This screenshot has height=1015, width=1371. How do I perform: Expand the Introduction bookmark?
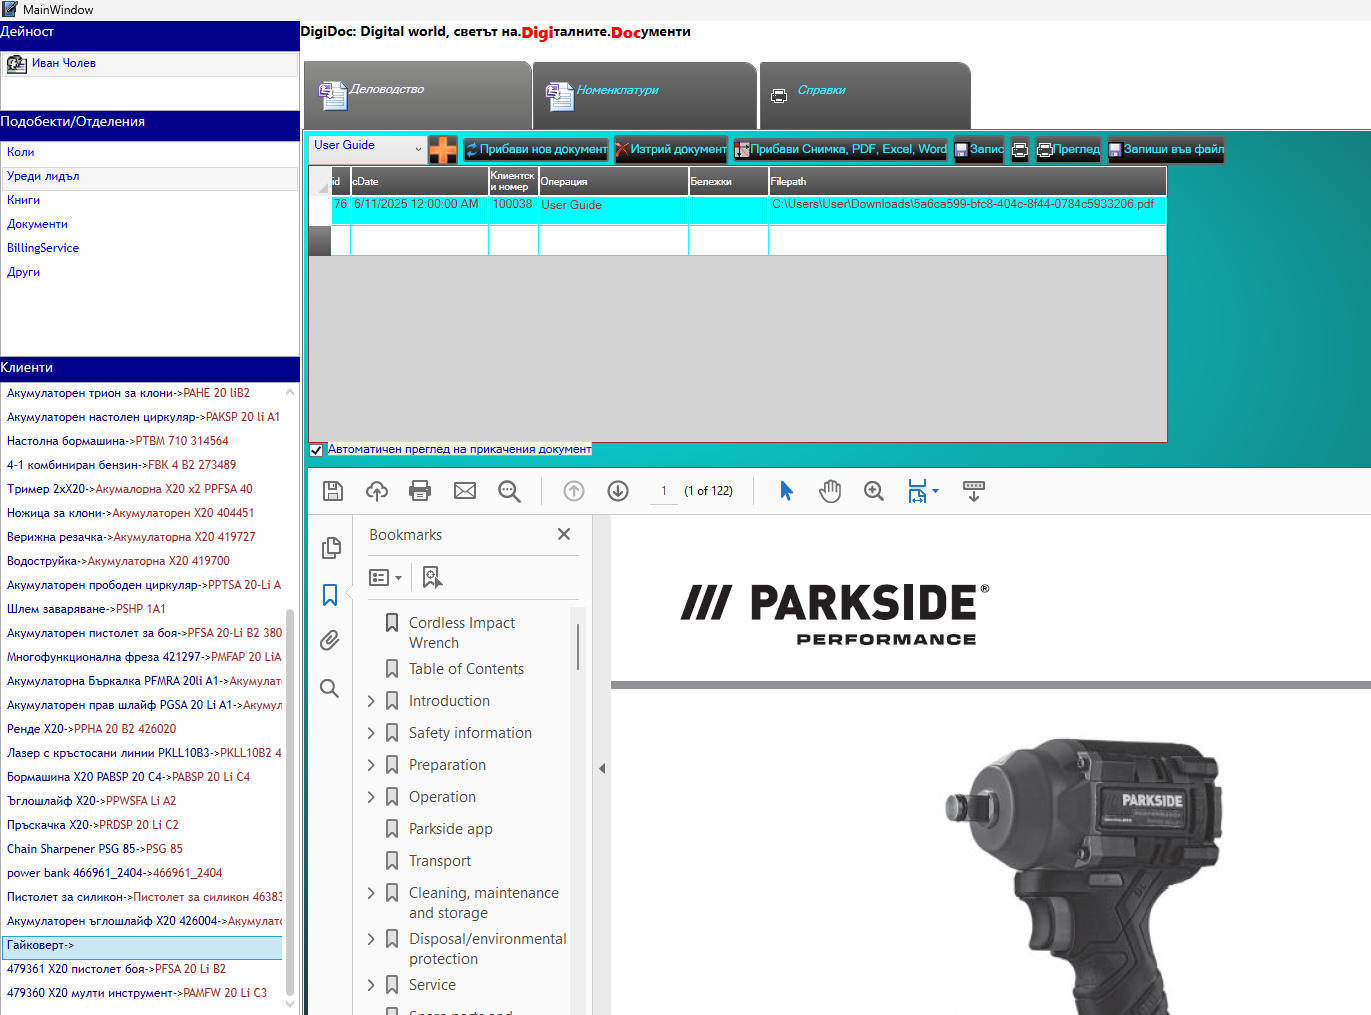point(371,701)
